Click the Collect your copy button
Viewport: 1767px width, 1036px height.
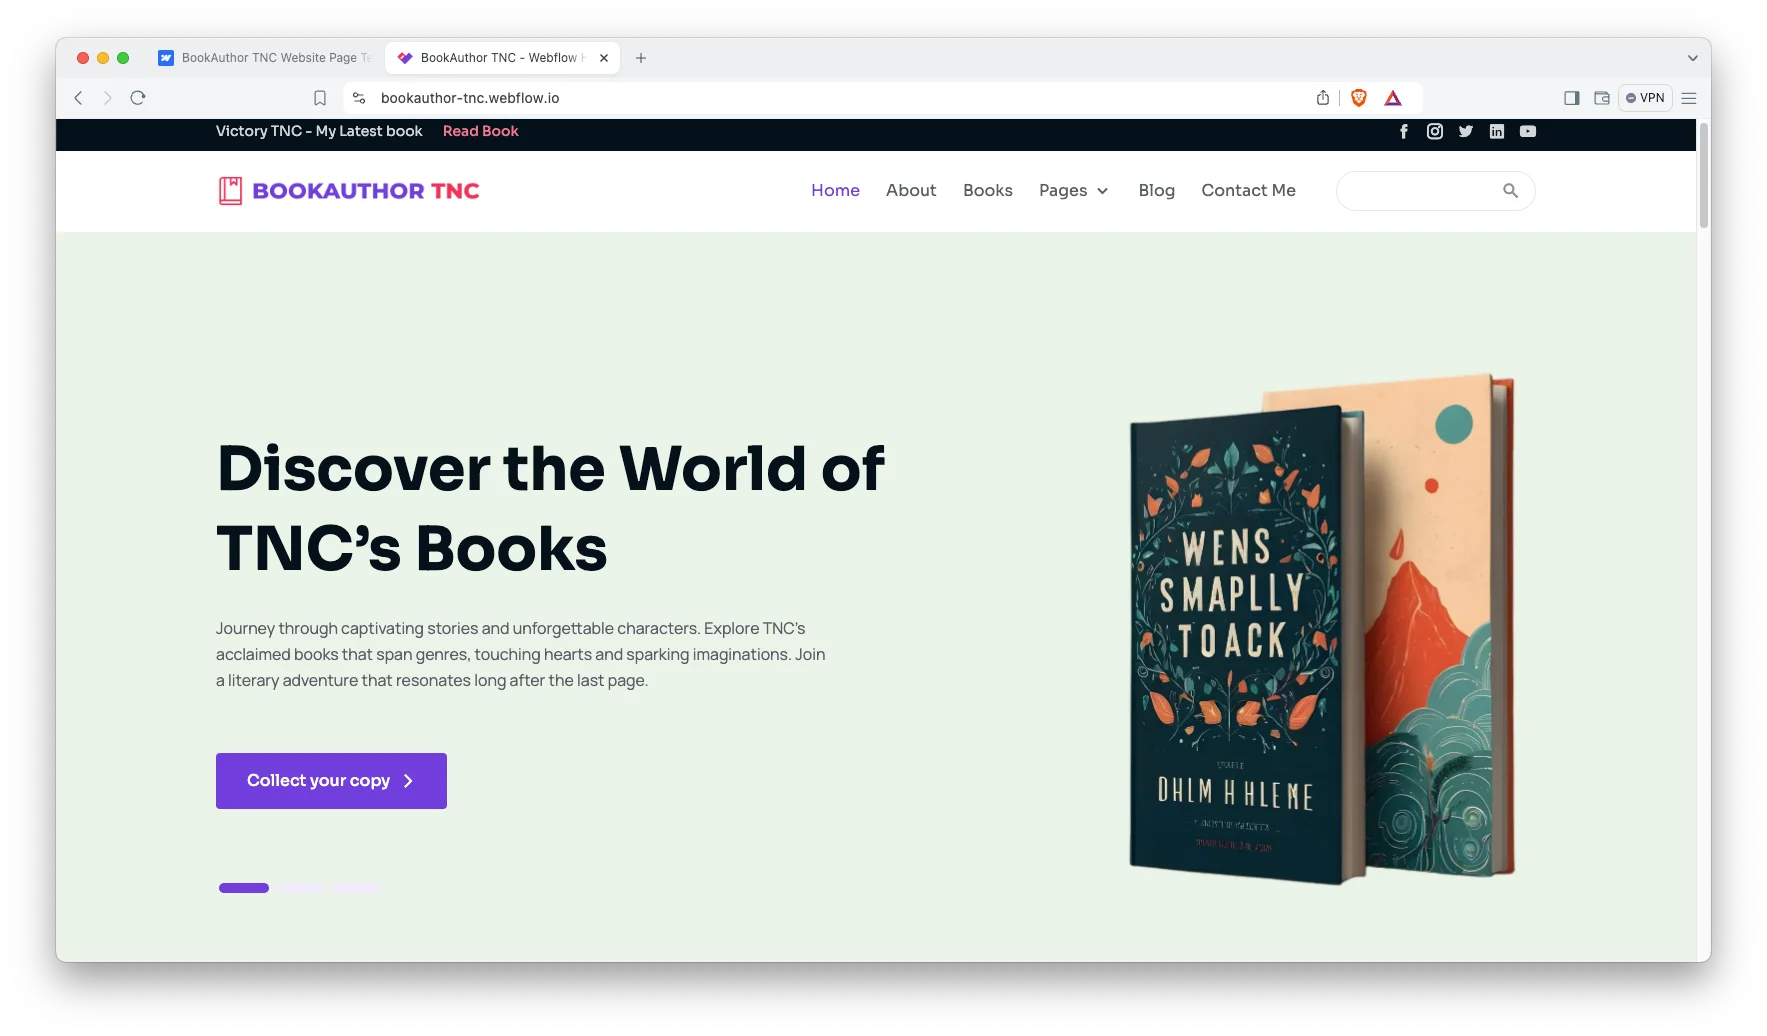coord(331,781)
